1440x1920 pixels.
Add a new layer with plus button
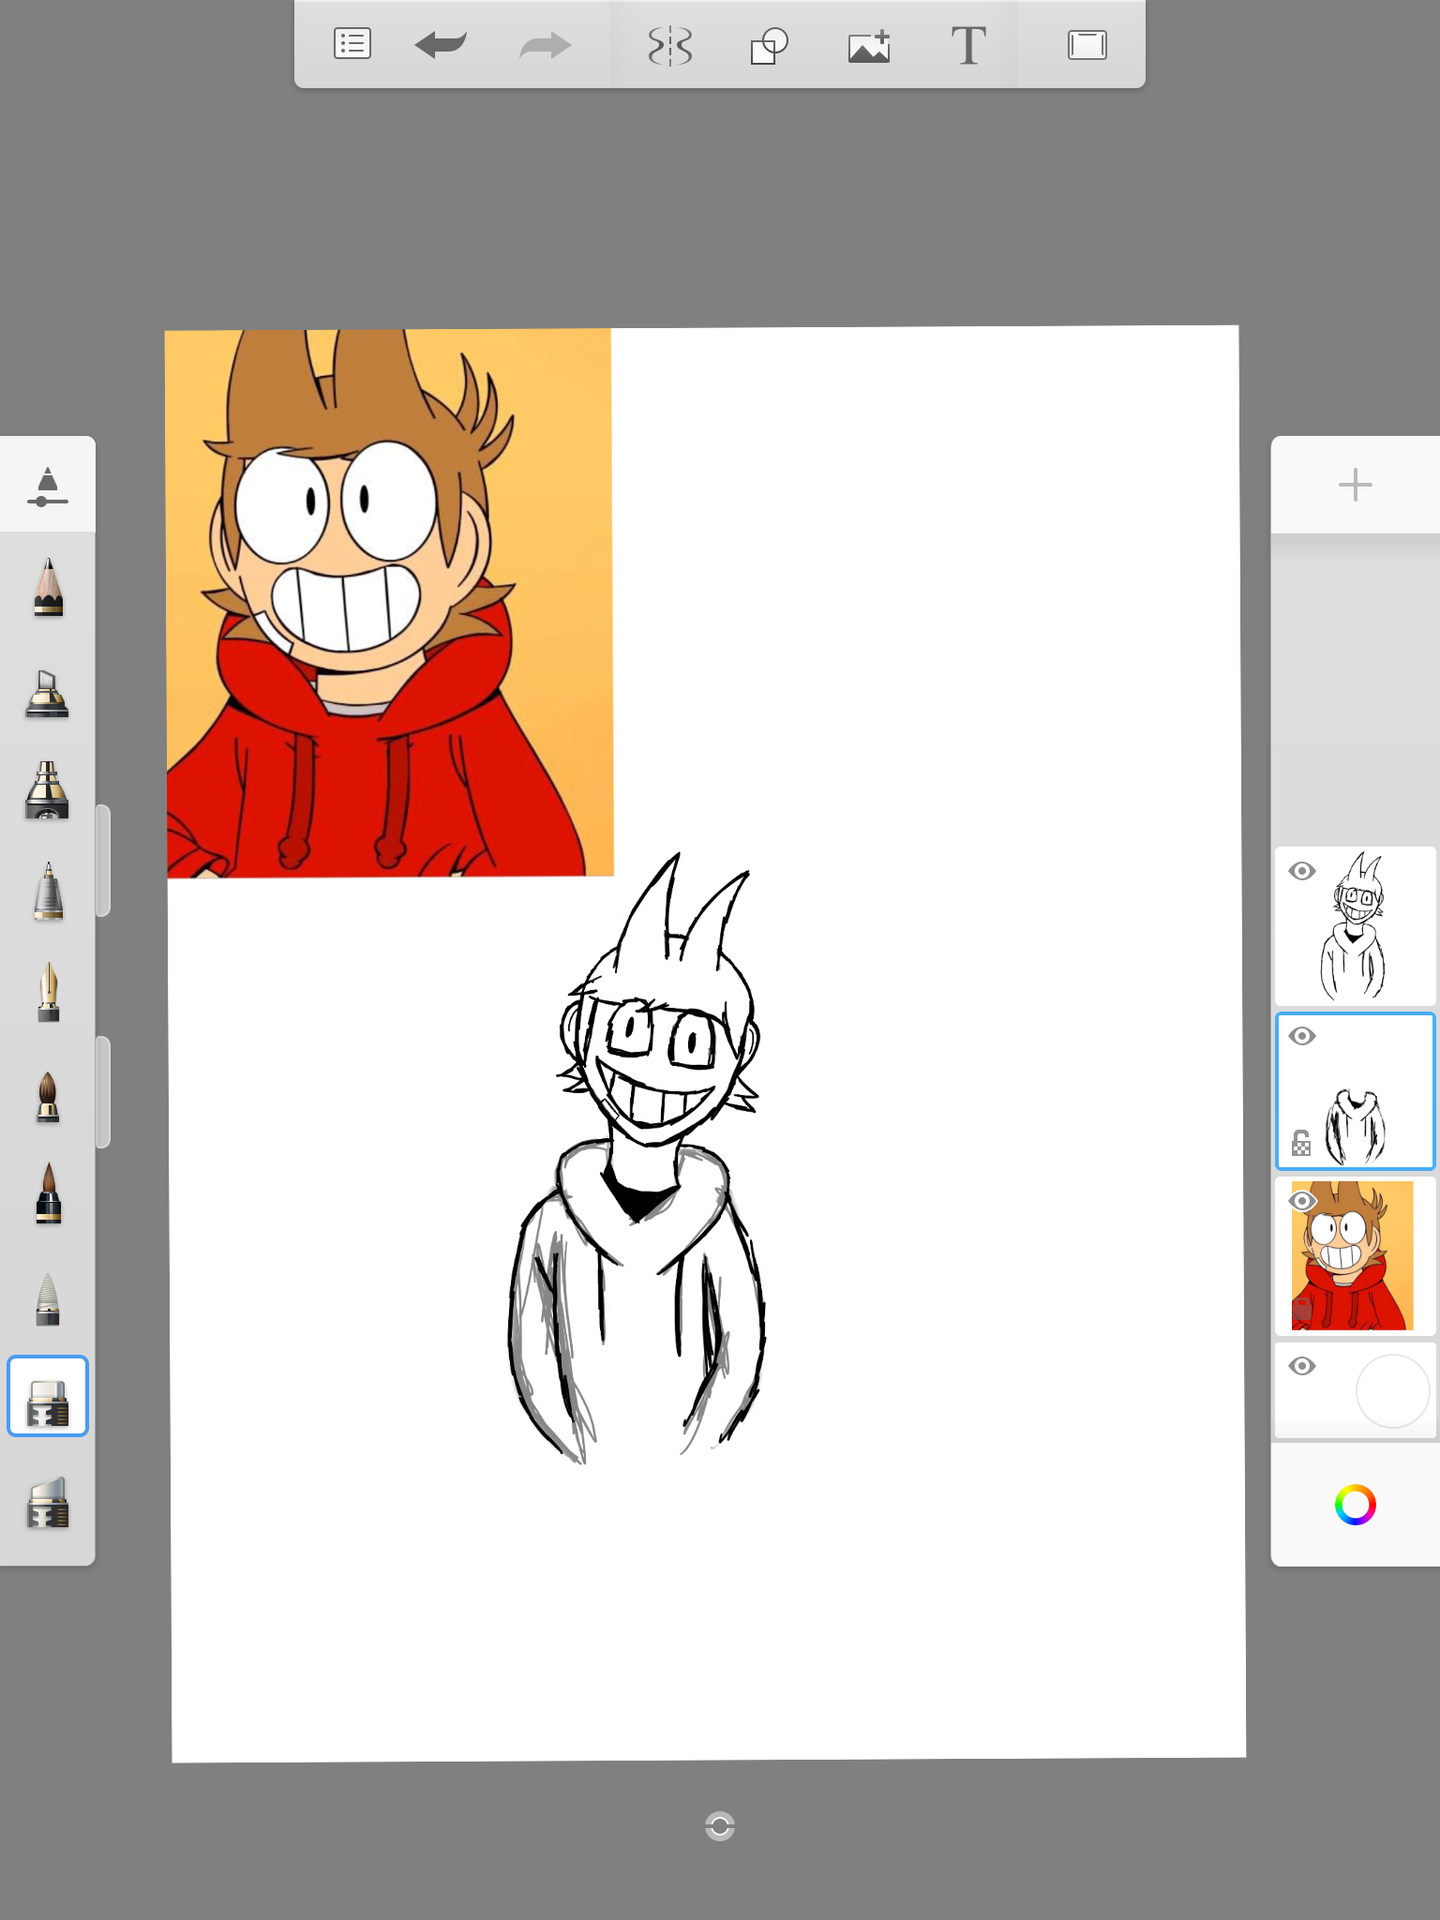click(1355, 485)
